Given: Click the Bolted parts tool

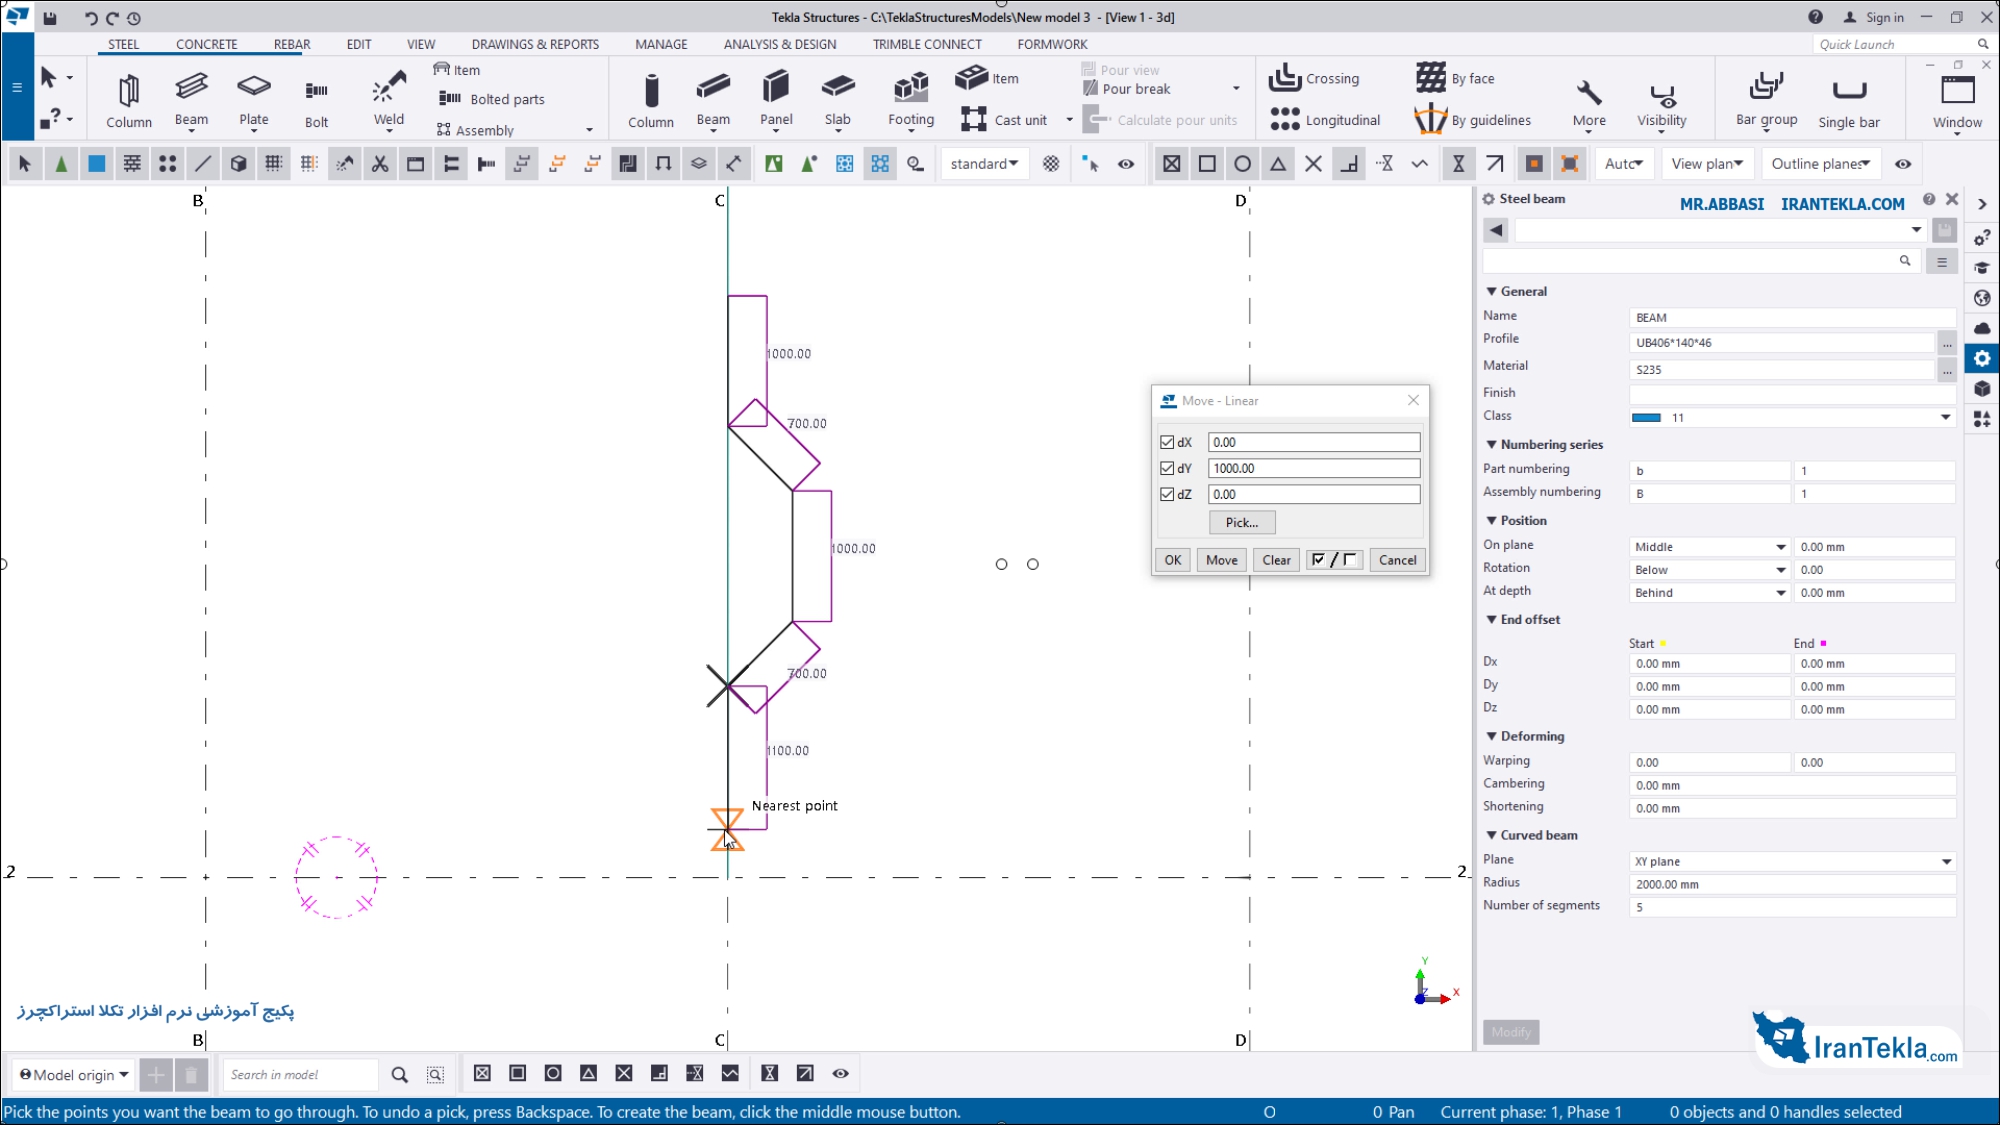Looking at the screenshot, I should (492, 99).
